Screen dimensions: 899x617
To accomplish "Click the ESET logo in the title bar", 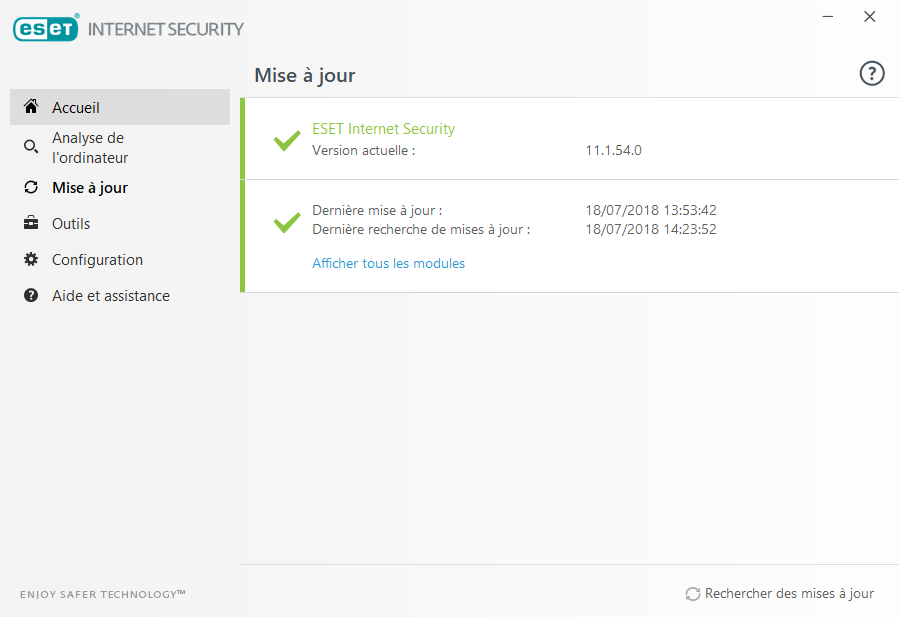I will point(46,29).
